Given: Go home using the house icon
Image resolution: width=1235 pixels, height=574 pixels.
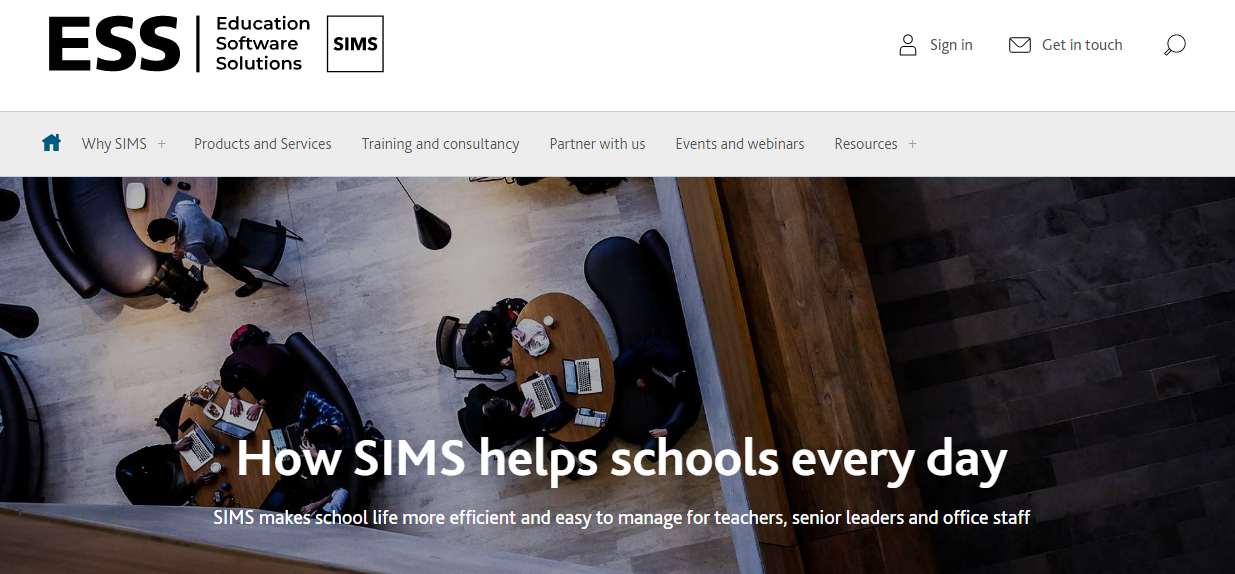Looking at the screenshot, I should point(52,143).
